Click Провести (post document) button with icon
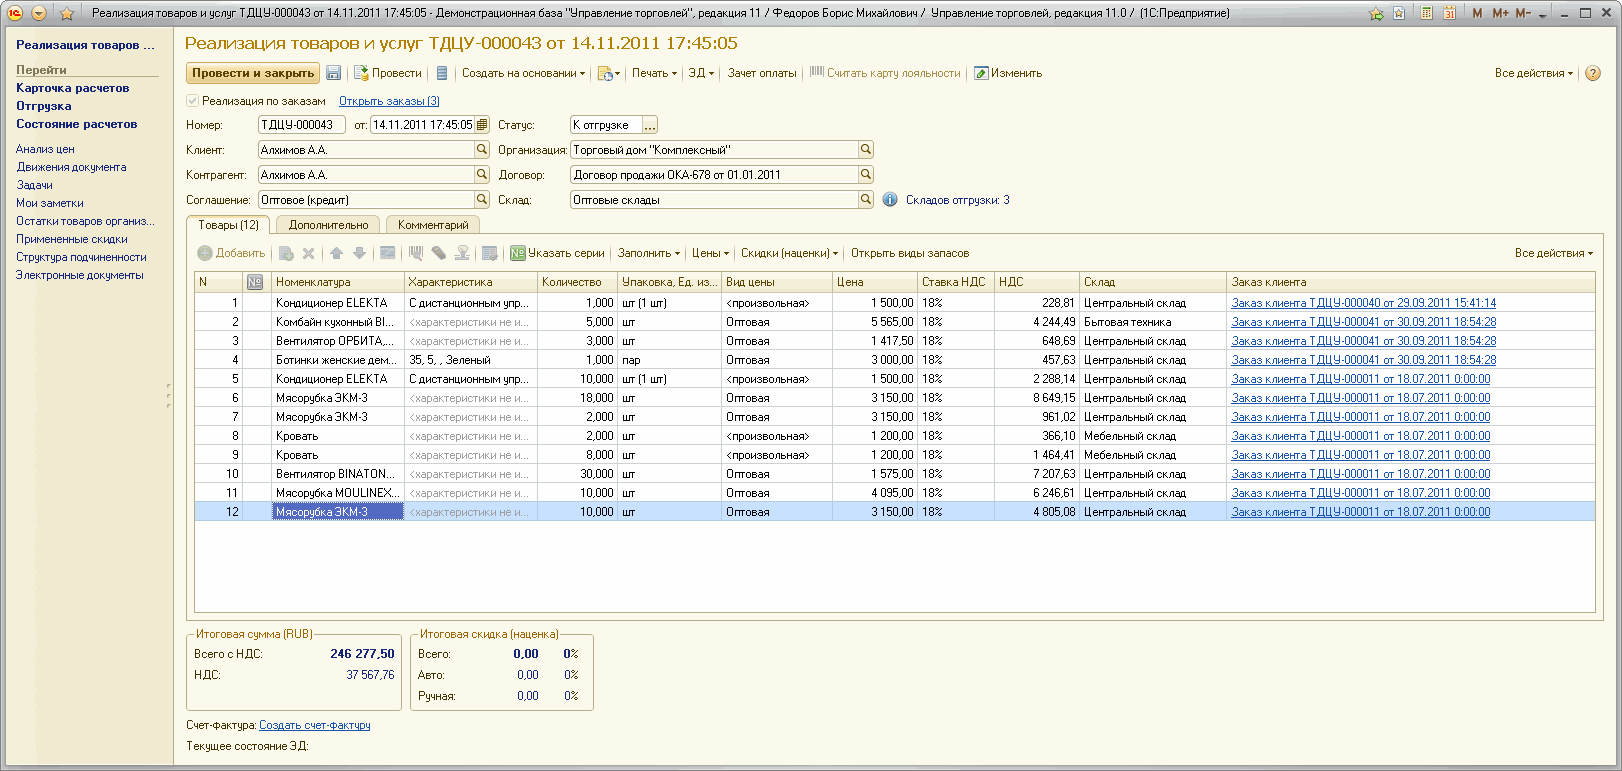Viewport: 1622px width, 771px height. (387, 73)
